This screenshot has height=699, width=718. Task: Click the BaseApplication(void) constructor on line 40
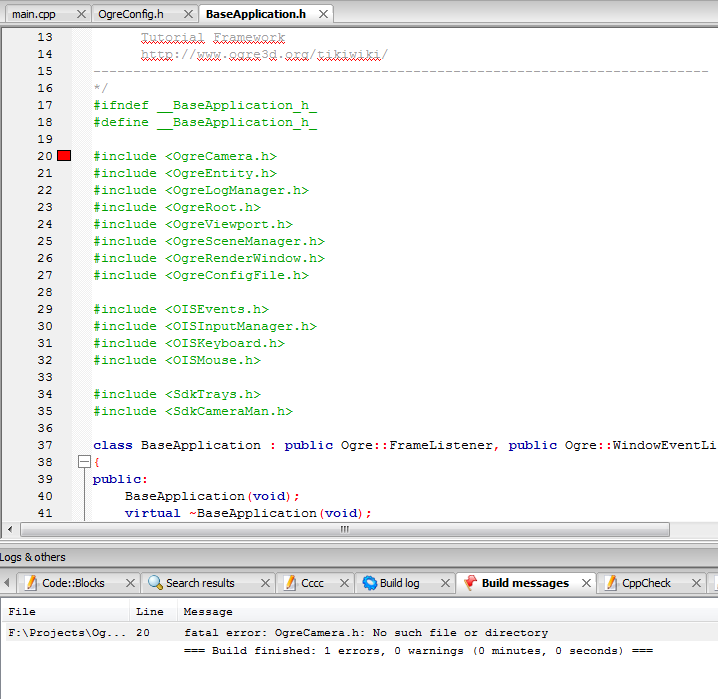click(212, 496)
